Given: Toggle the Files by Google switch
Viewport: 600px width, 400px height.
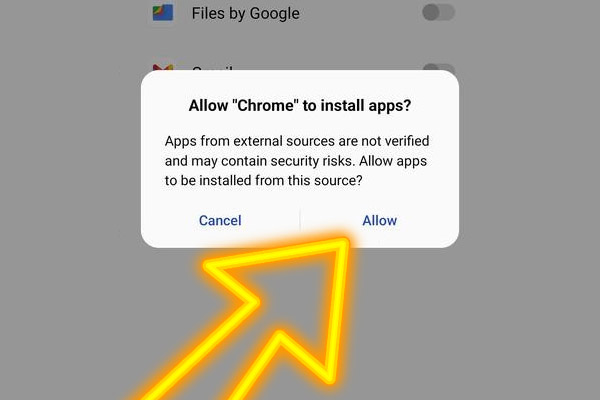Looking at the screenshot, I should [x=439, y=13].
